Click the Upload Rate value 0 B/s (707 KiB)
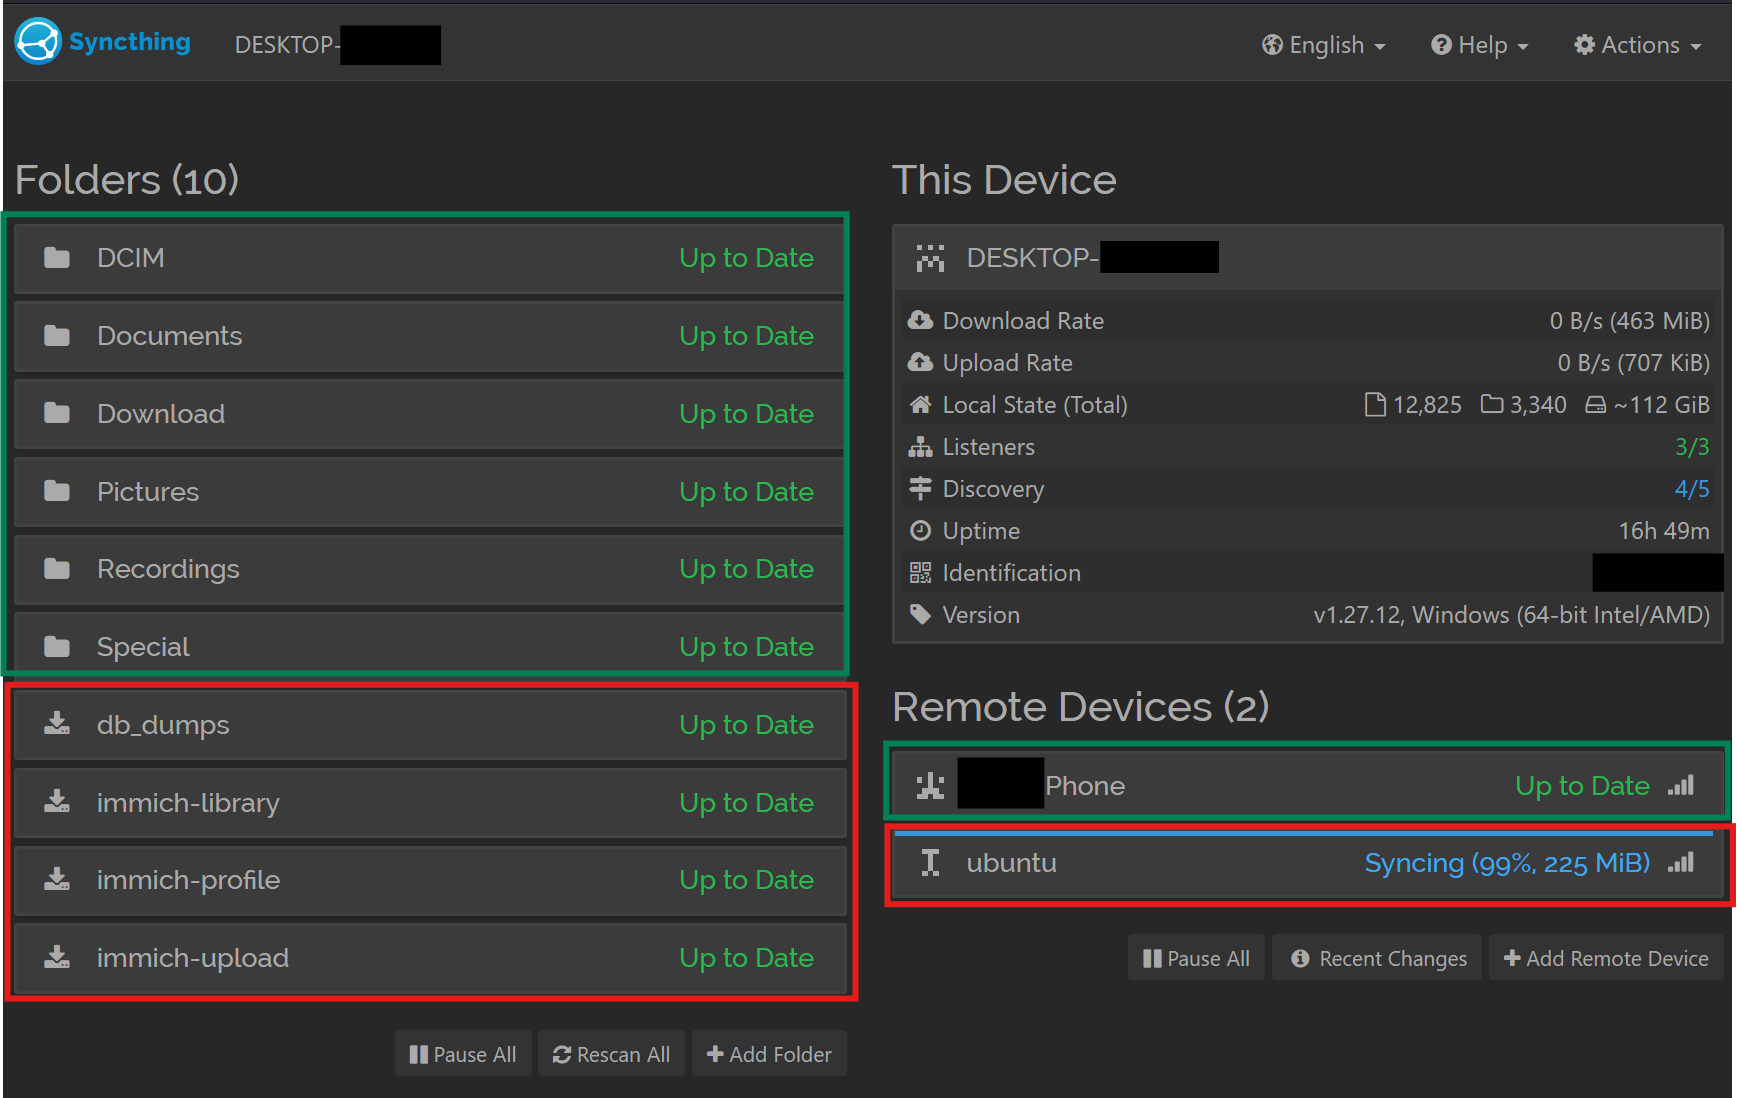The image size is (1737, 1098). coord(1634,362)
